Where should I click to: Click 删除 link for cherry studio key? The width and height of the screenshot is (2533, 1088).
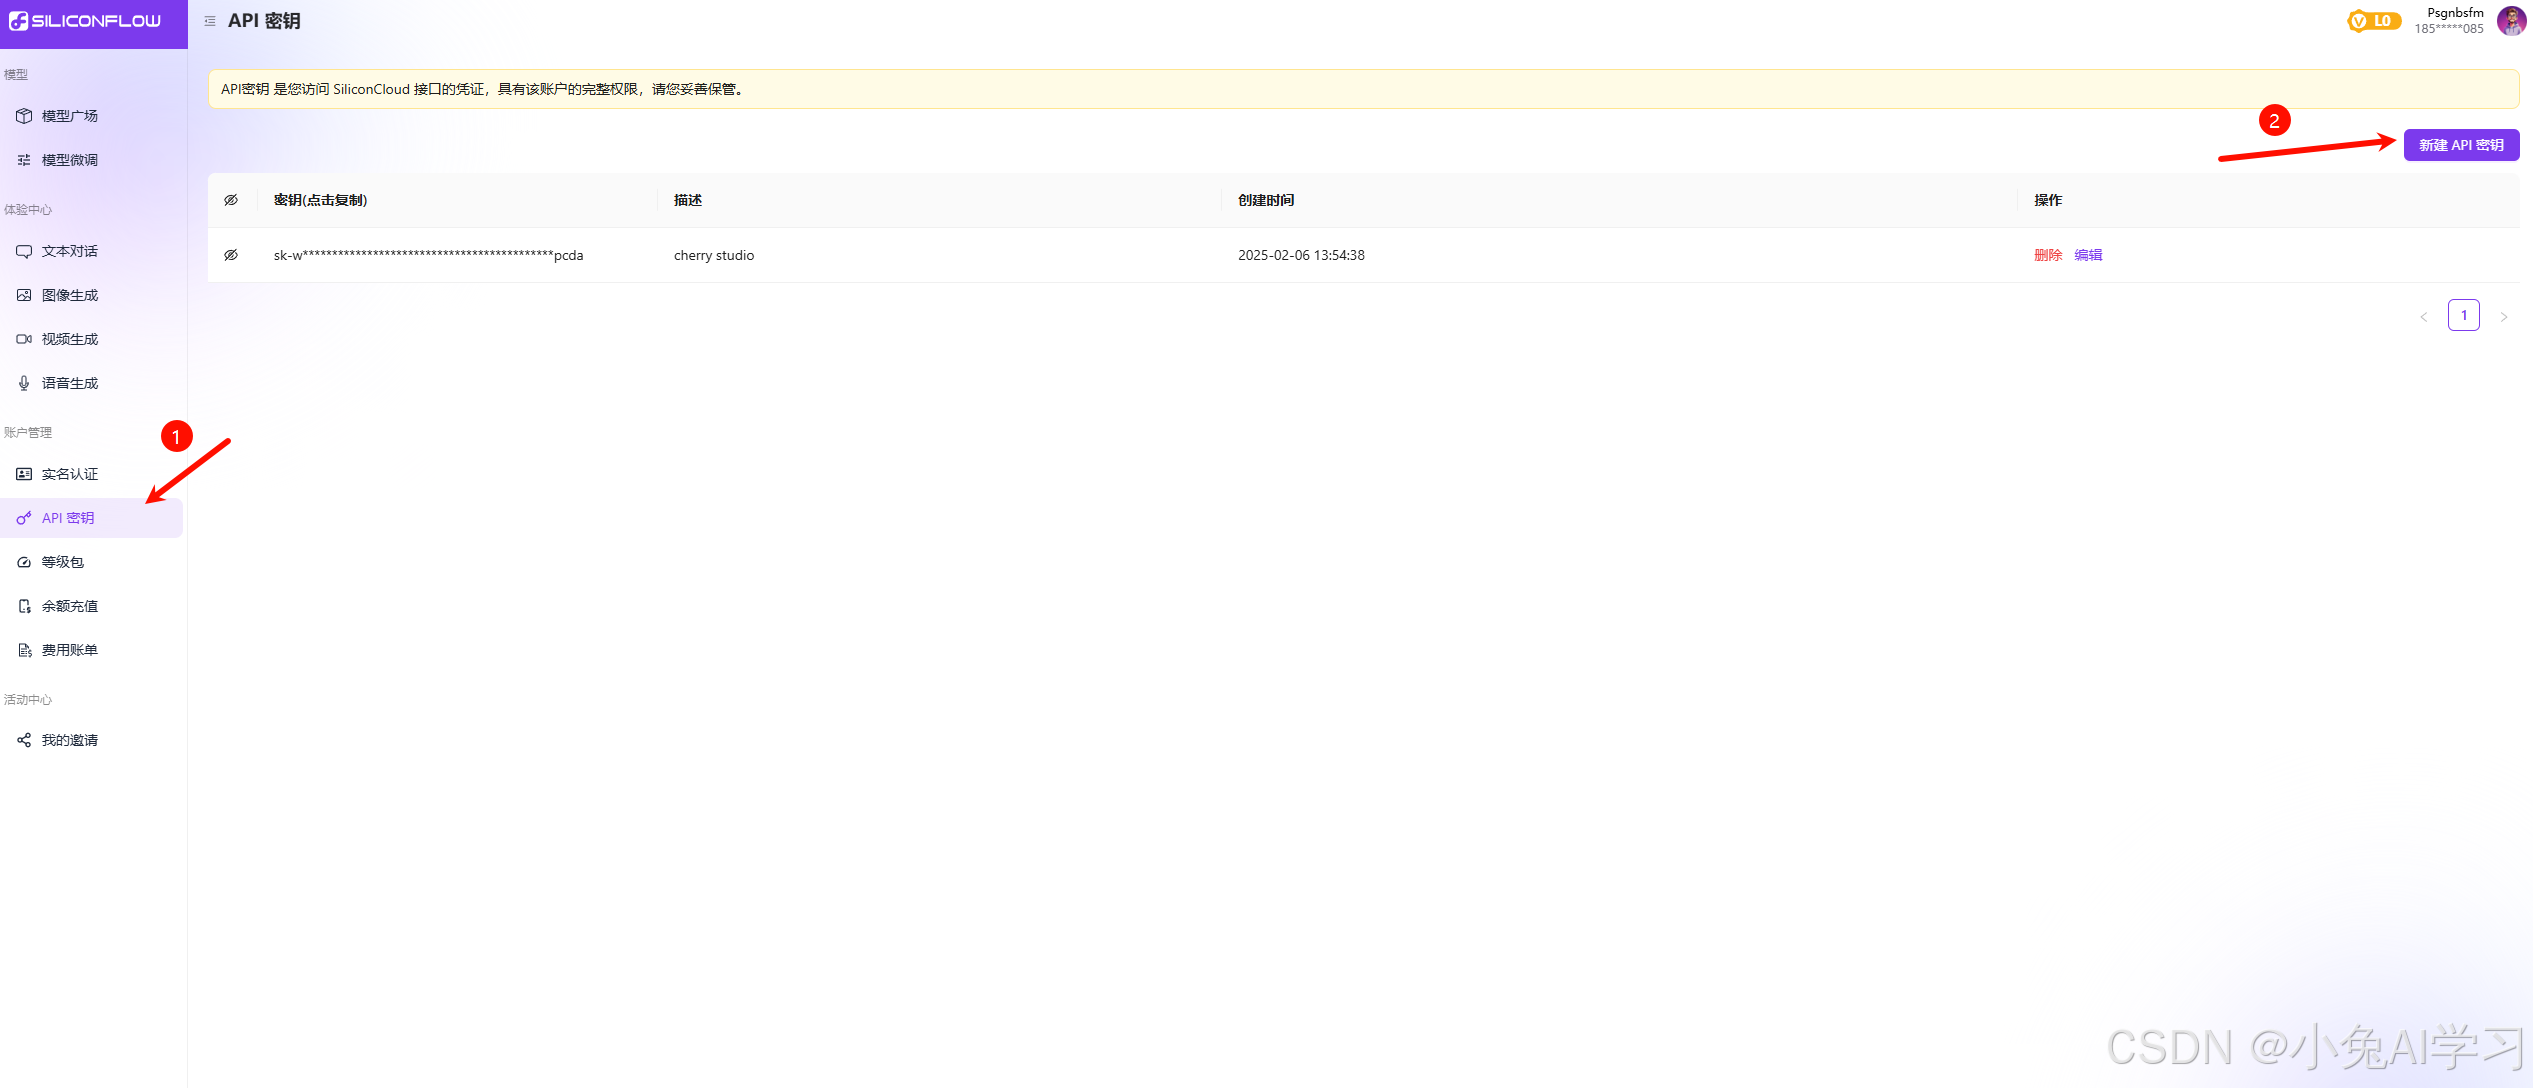(x=2047, y=255)
